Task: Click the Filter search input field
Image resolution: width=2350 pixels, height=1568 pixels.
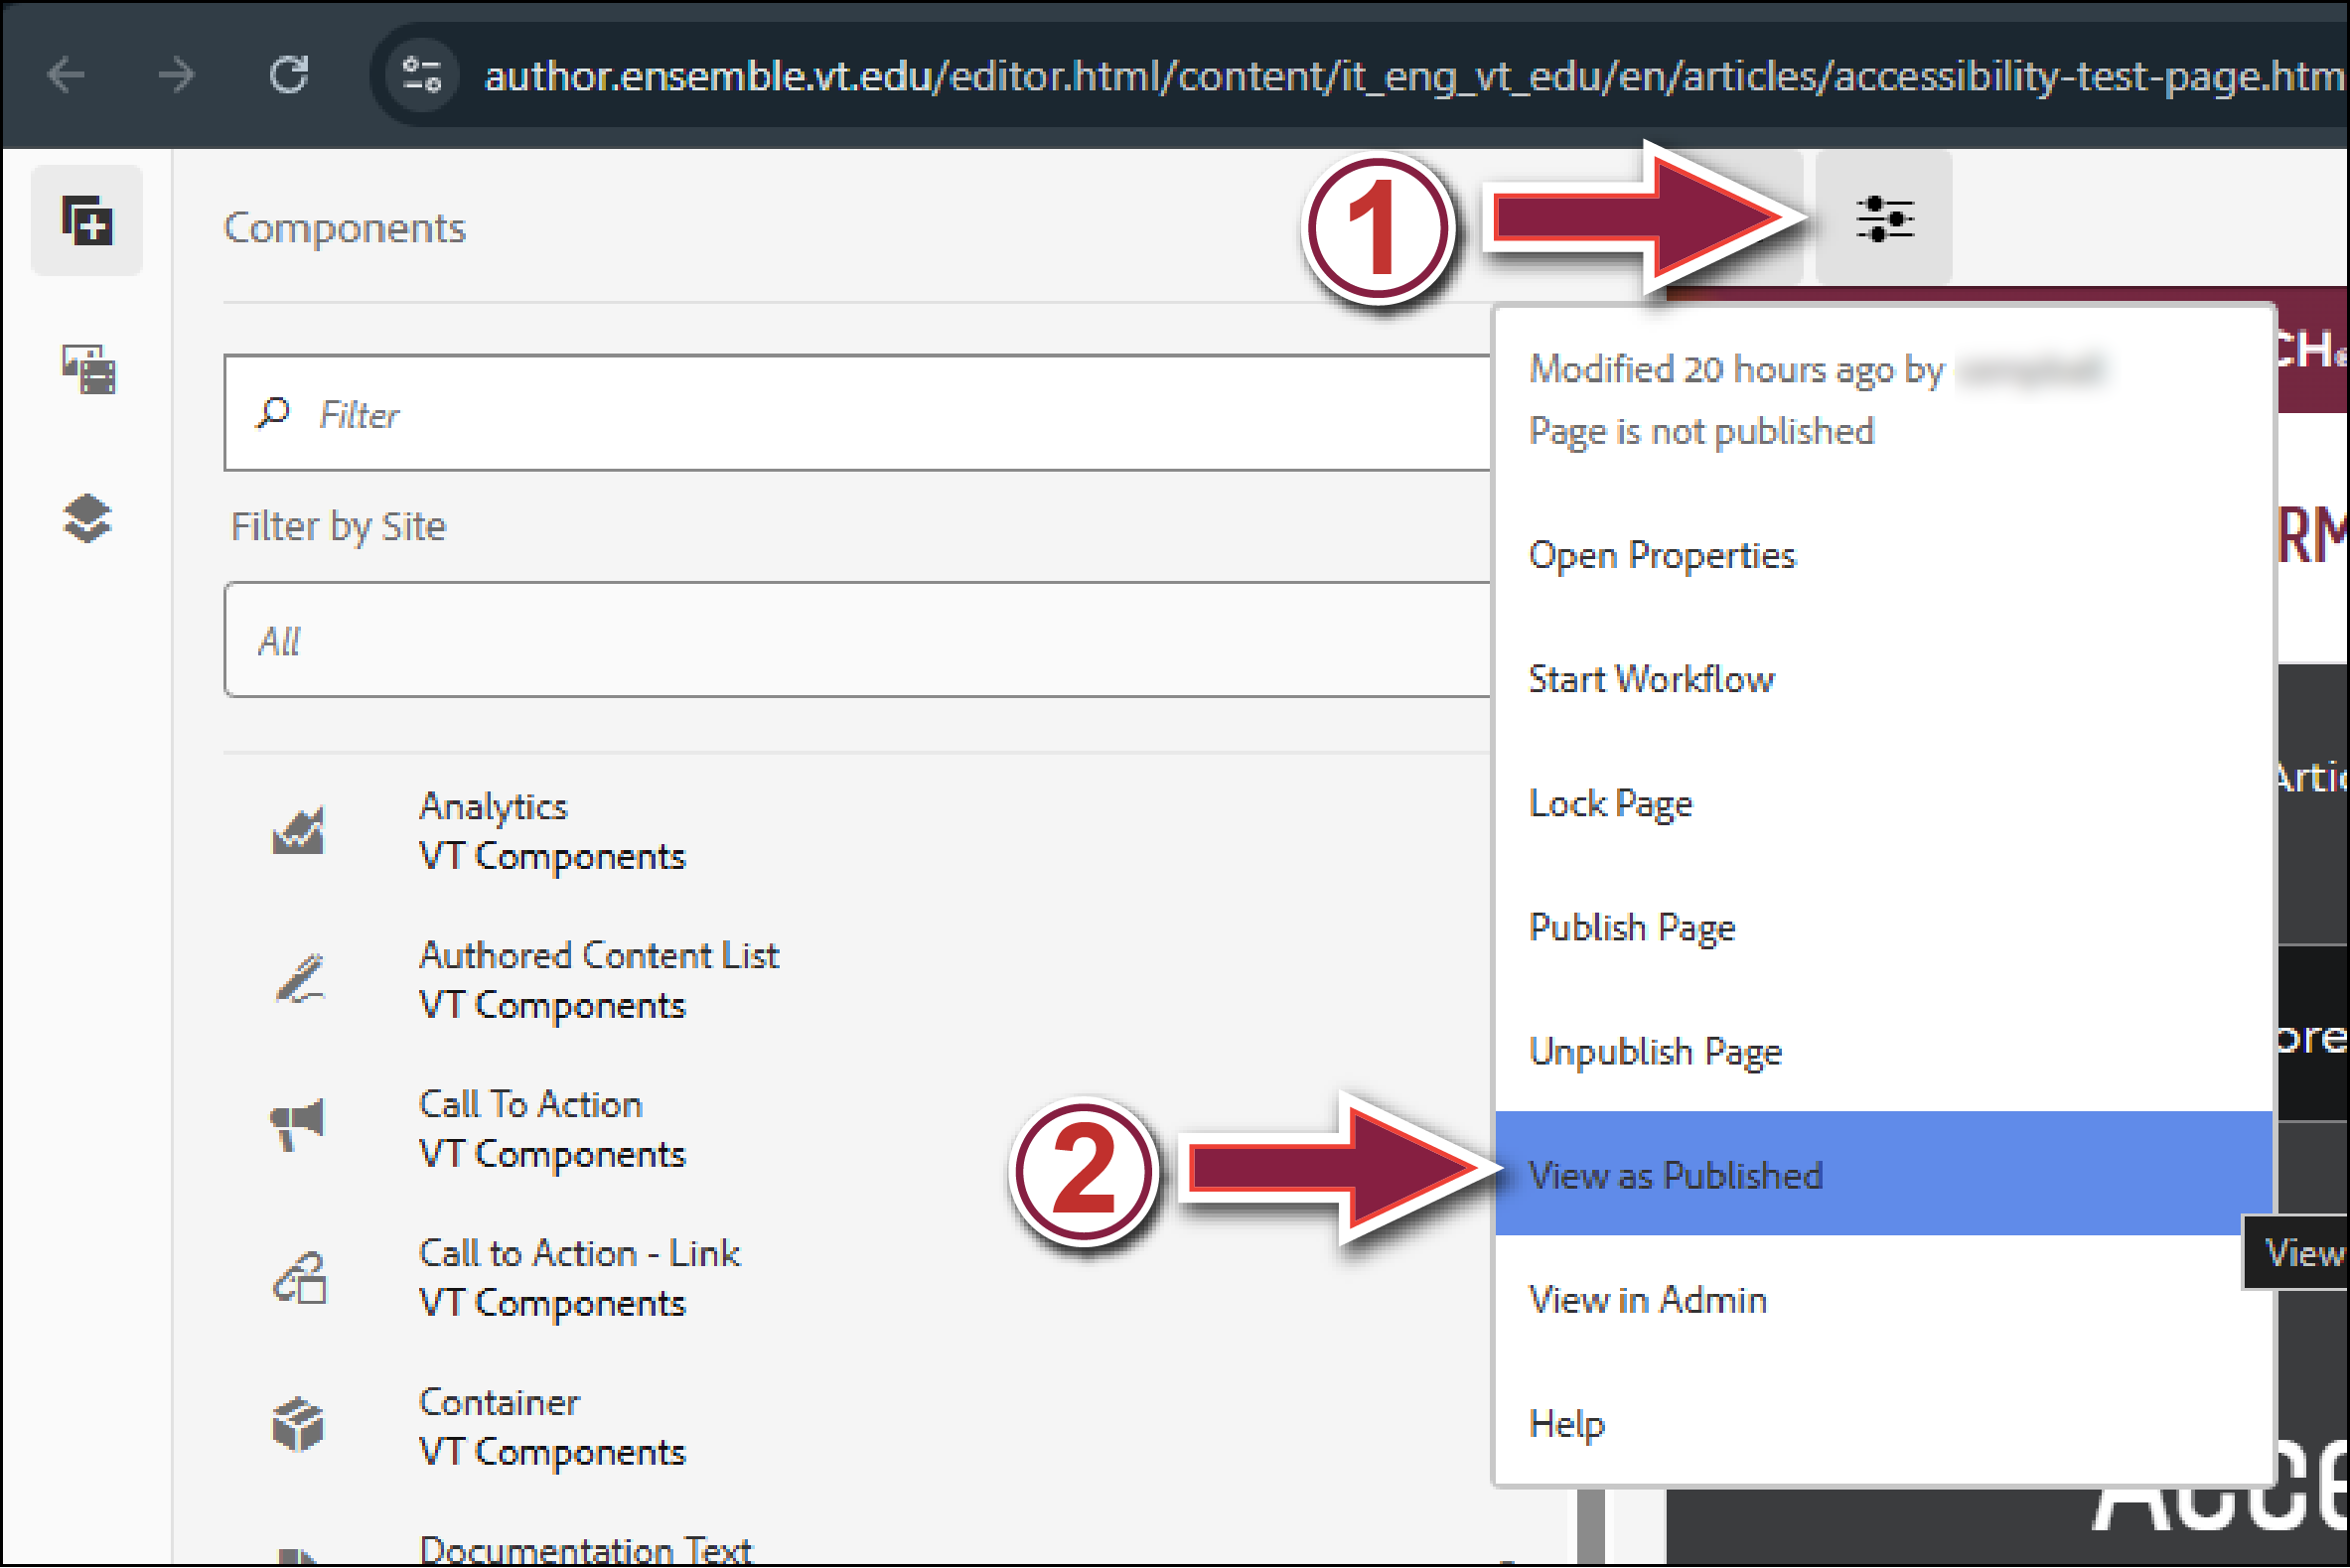Action: pyautogui.click(x=858, y=413)
